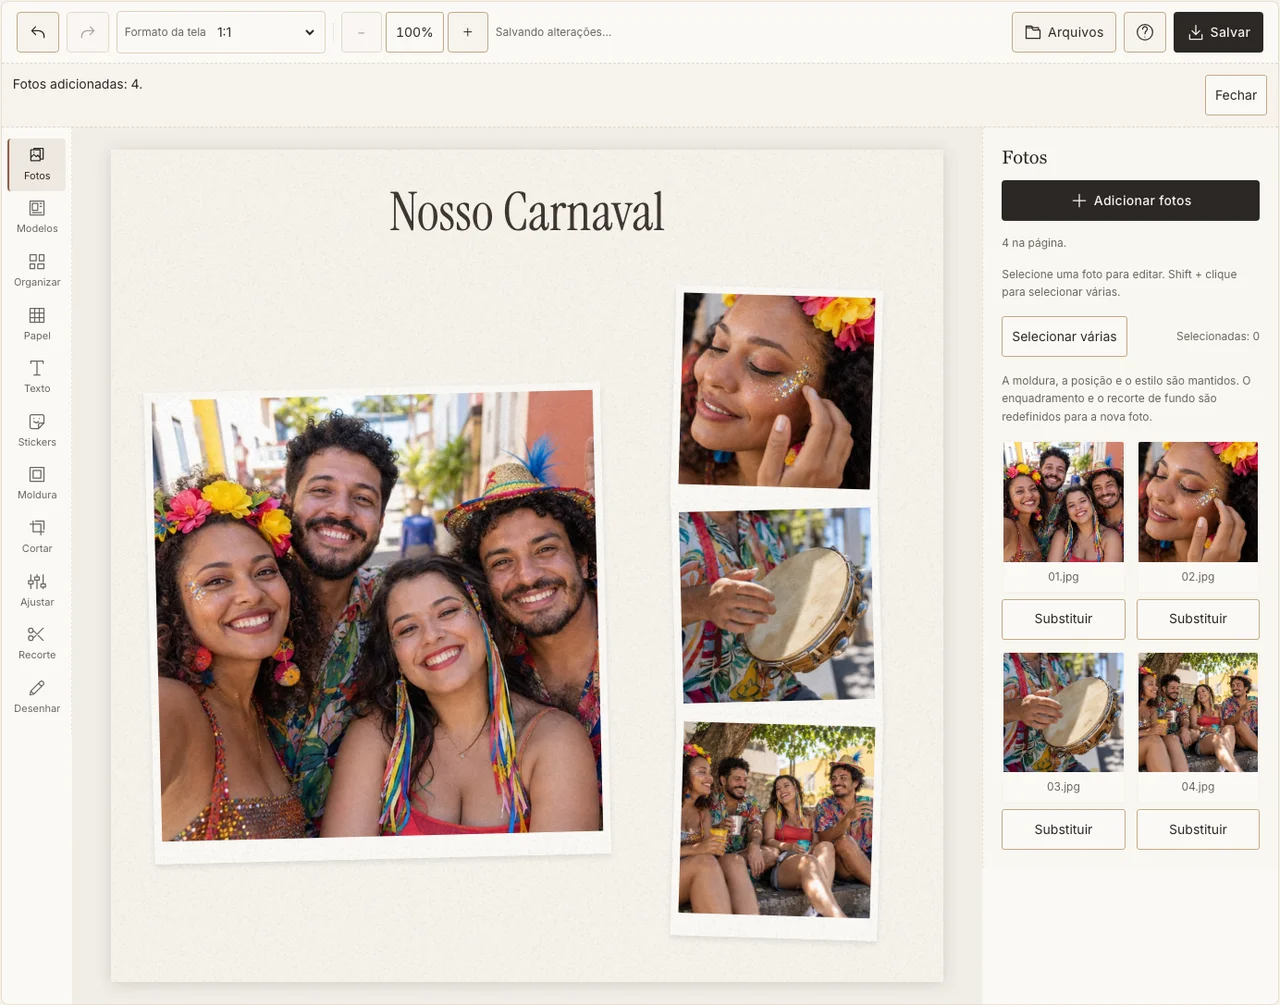Click the 'Selecionadas: 0' counter text
The width and height of the screenshot is (1280, 1005).
pyautogui.click(x=1218, y=336)
